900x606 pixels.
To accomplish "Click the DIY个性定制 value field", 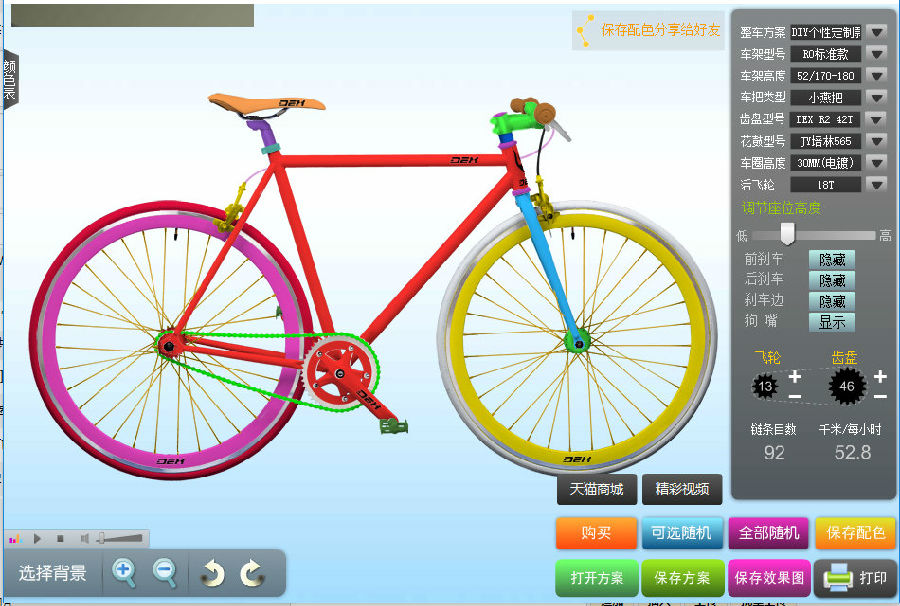I will click(x=826, y=32).
